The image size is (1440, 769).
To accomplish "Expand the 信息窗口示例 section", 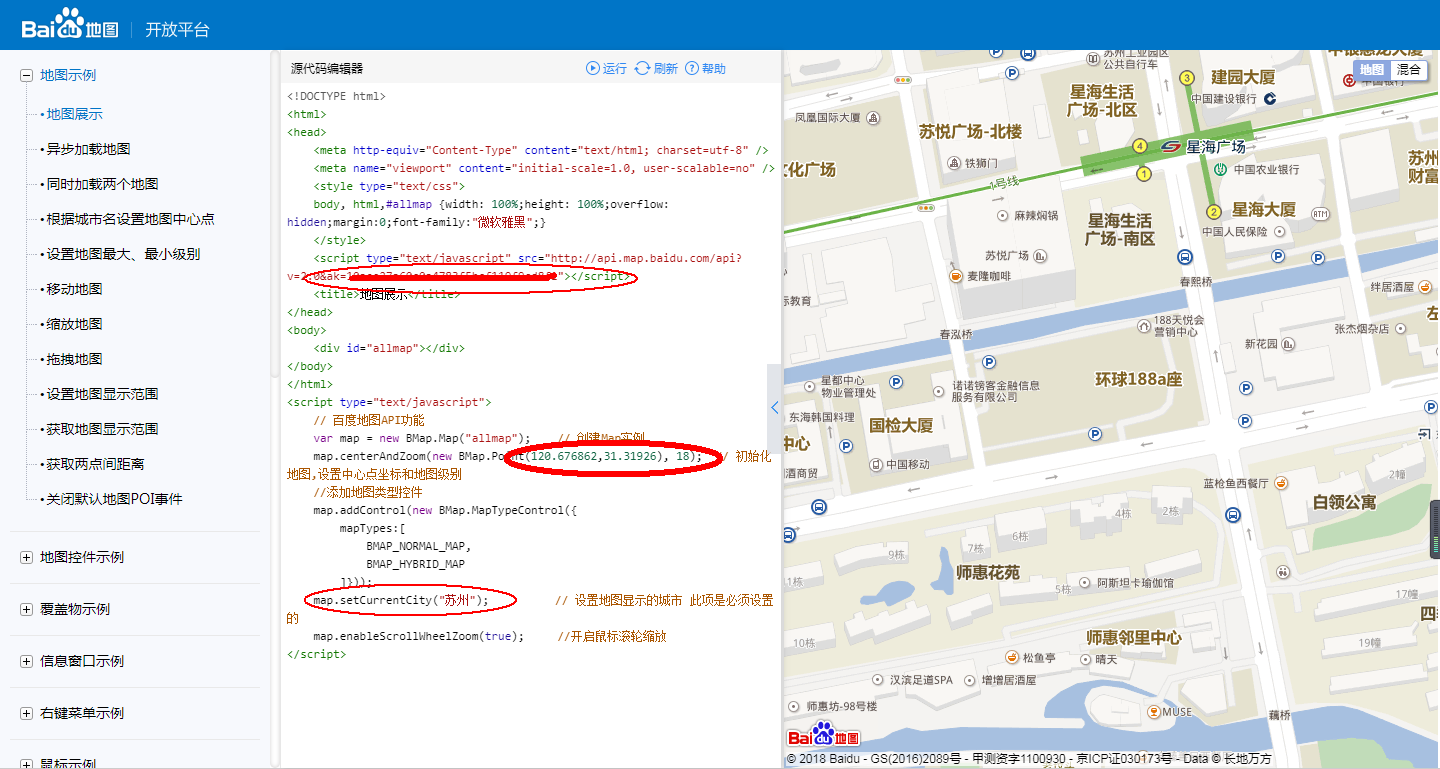I will click(x=26, y=661).
